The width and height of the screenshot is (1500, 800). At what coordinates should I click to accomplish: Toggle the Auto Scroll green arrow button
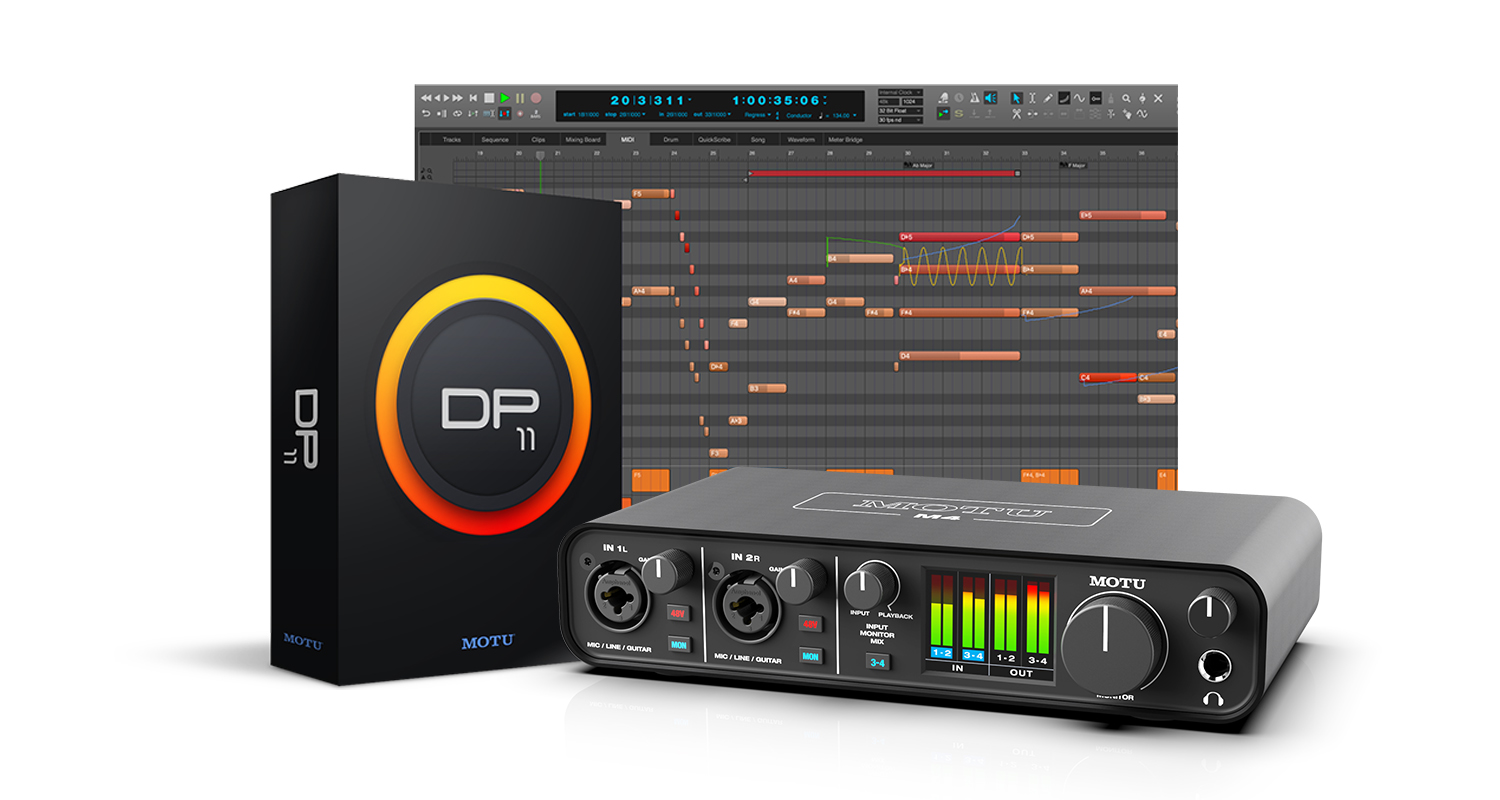pos(943,114)
